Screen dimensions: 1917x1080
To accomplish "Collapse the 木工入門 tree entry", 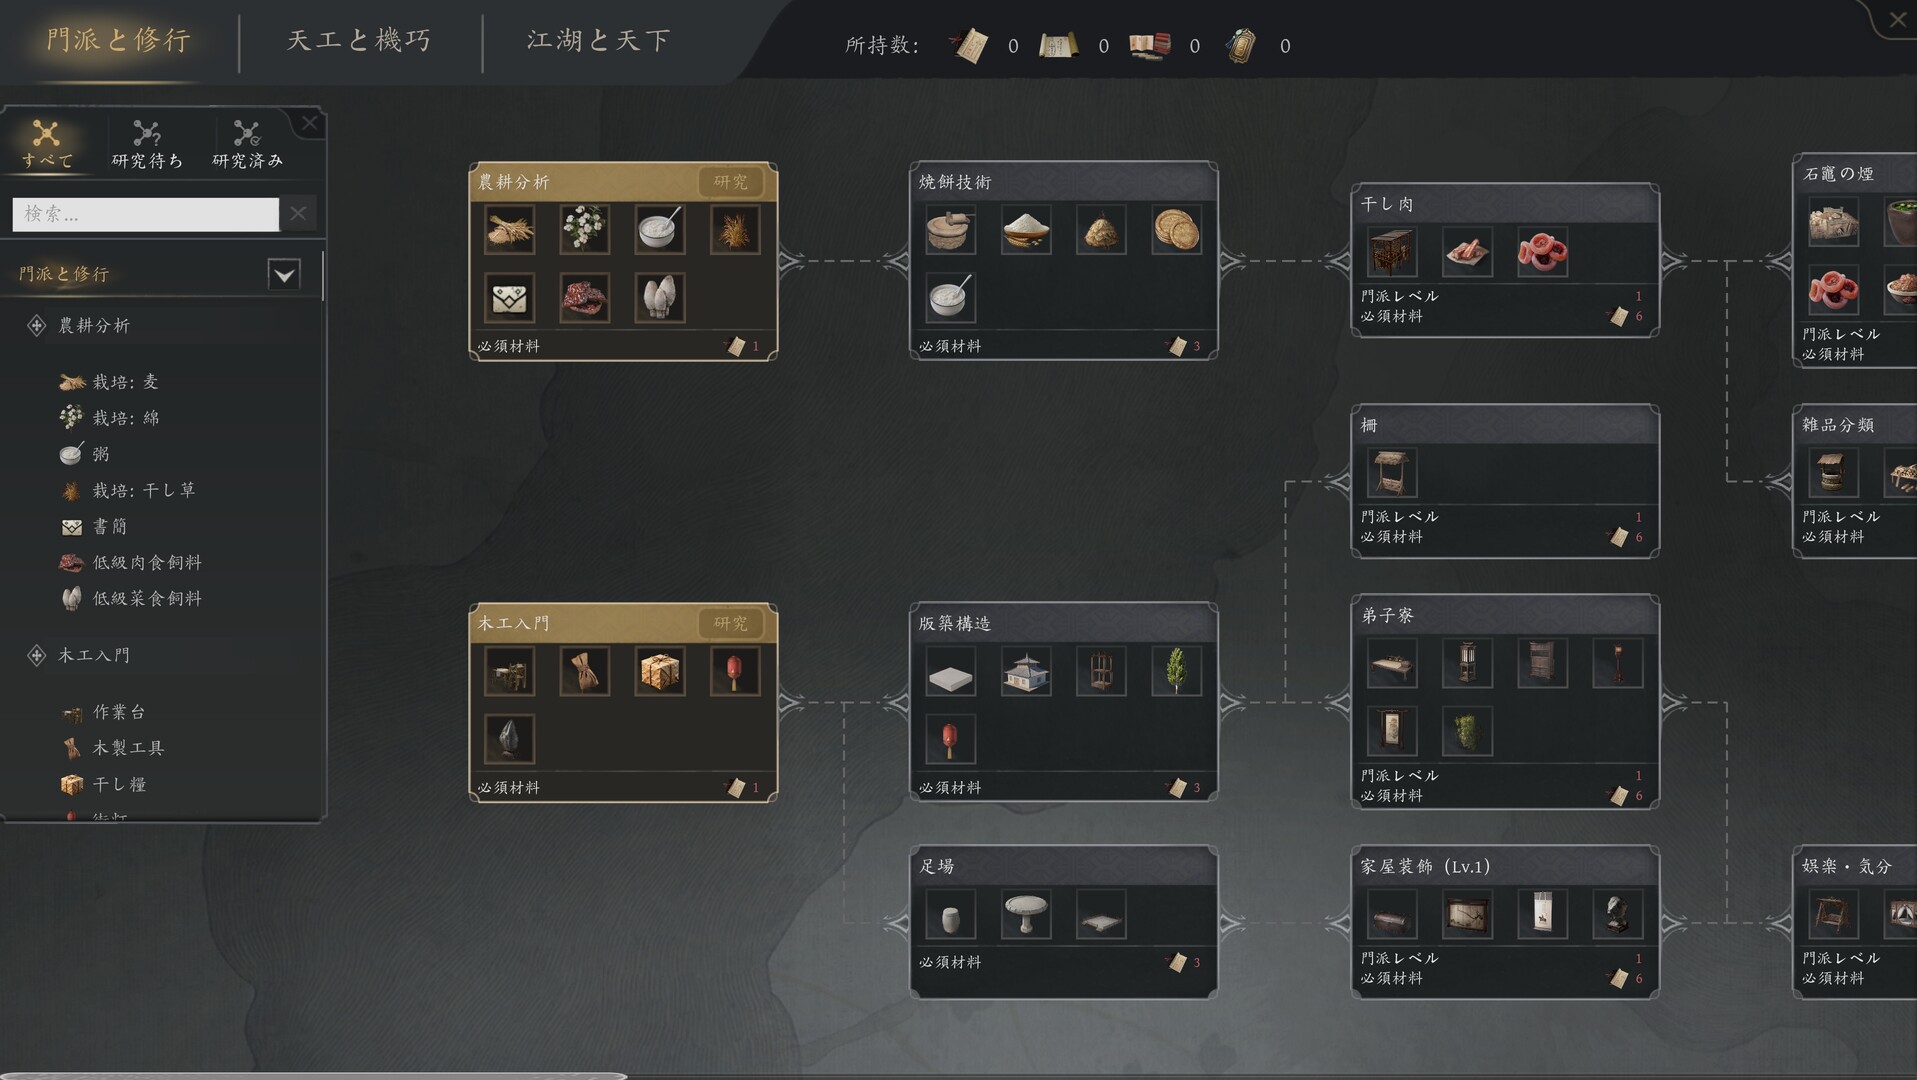I will pos(36,655).
